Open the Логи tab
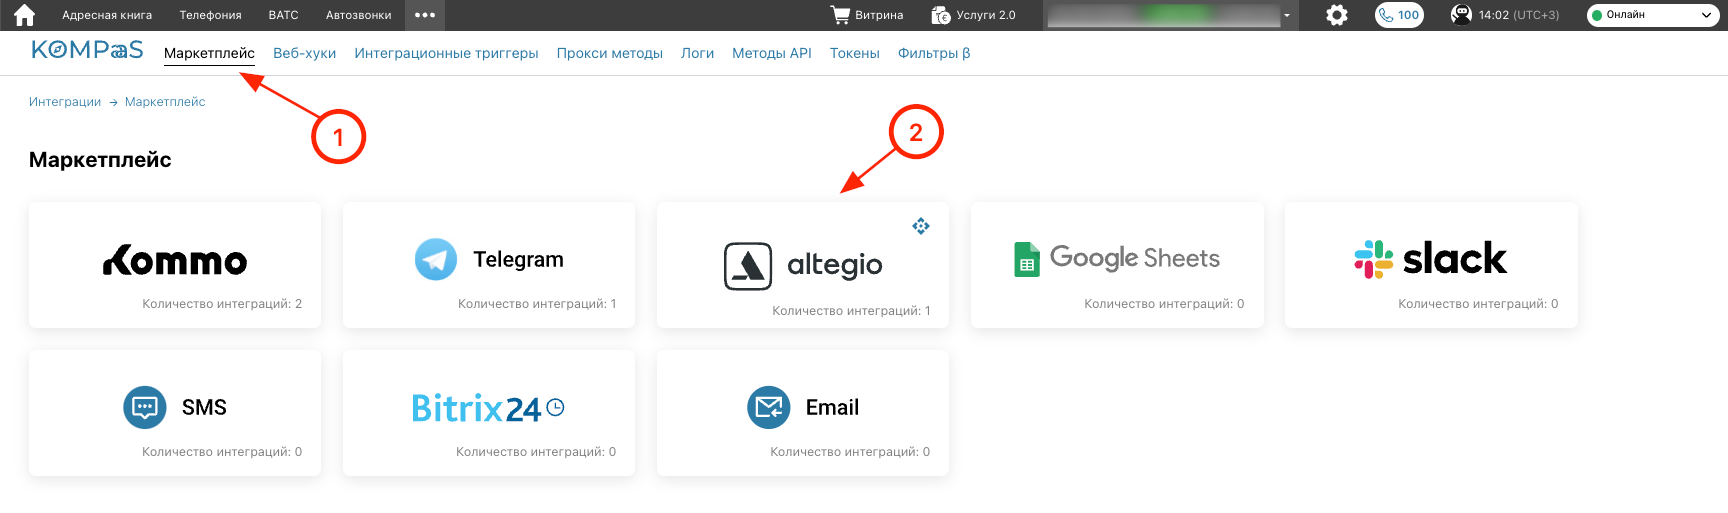The image size is (1728, 513). click(x=697, y=54)
